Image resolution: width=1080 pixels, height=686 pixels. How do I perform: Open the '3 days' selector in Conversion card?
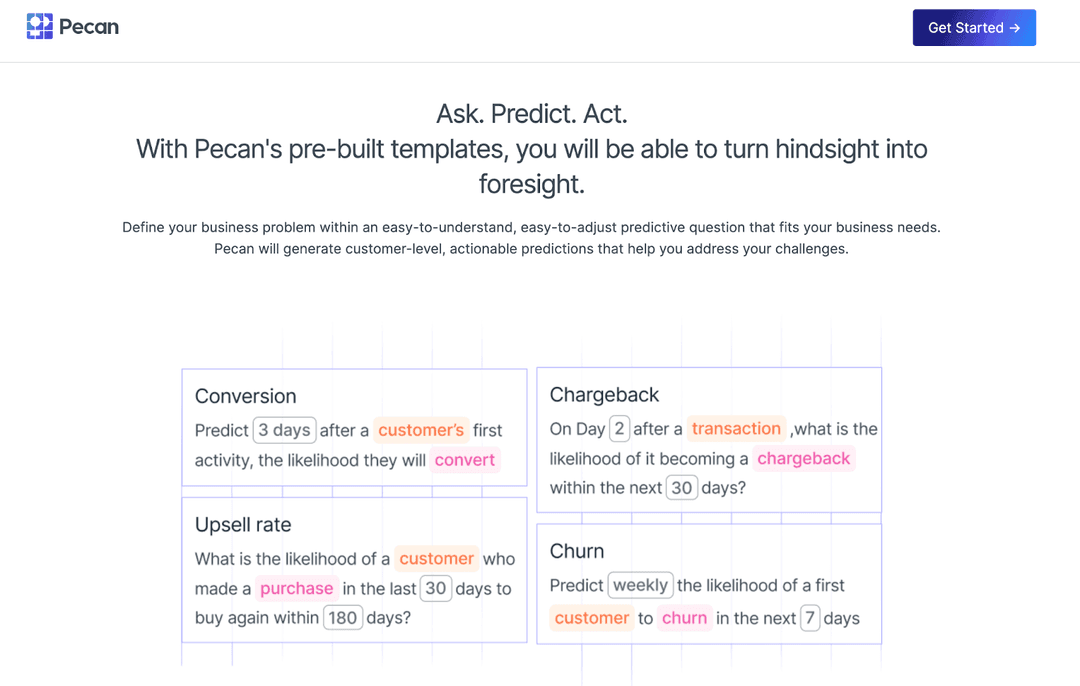(x=284, y=430)
